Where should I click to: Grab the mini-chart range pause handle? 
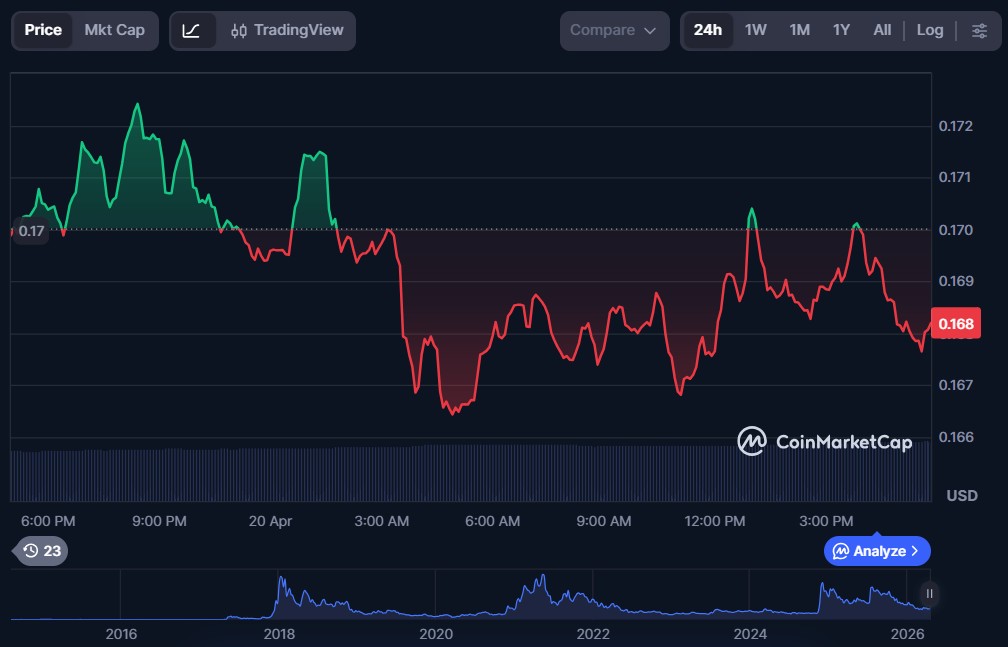pos(929,593)
